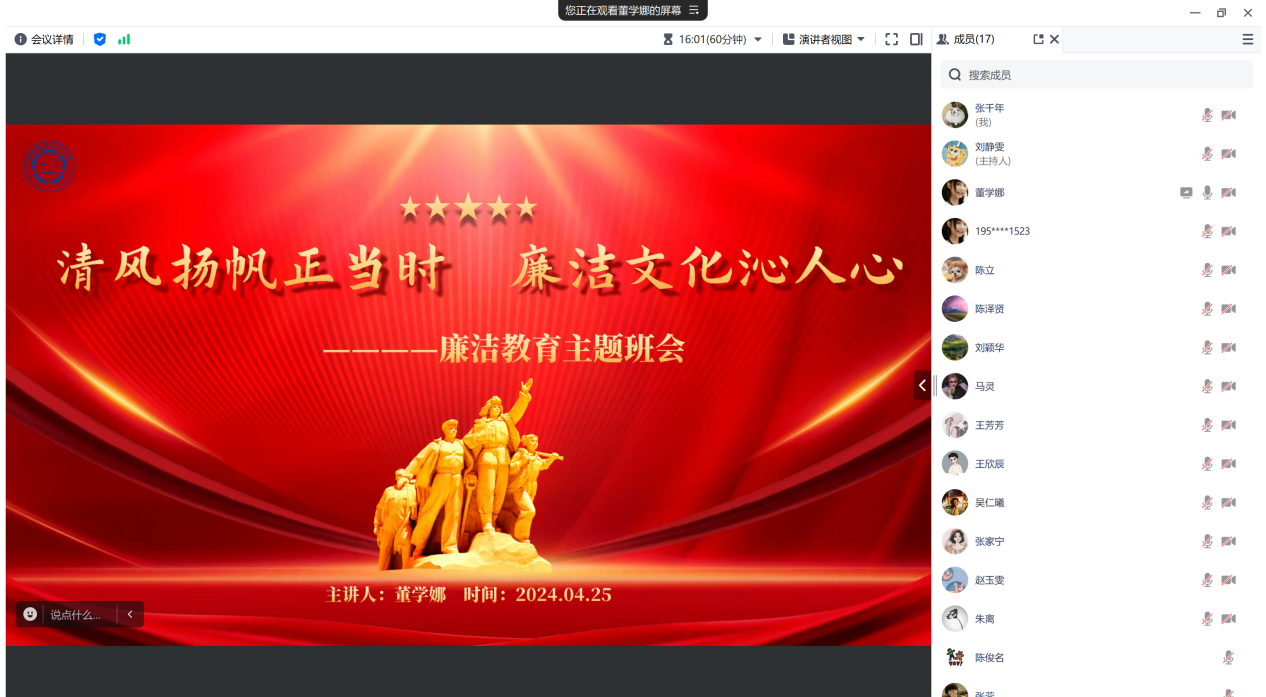Select member name 董学娜 in list
Viewport: 1266px width, 697px height.
click(990, 193)
